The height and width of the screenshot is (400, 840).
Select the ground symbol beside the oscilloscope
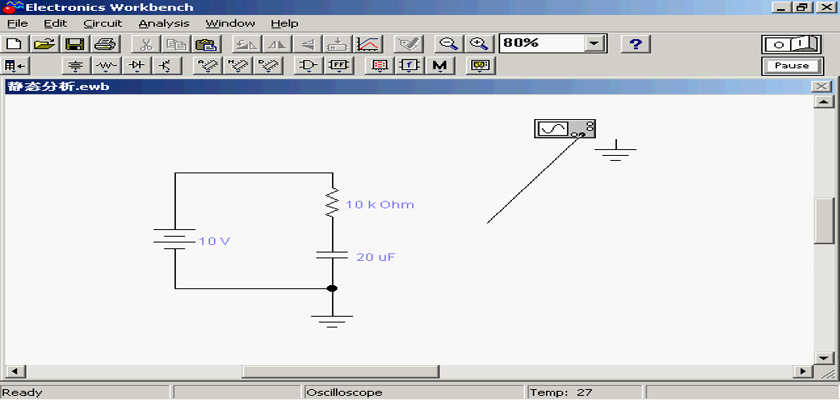616,150
